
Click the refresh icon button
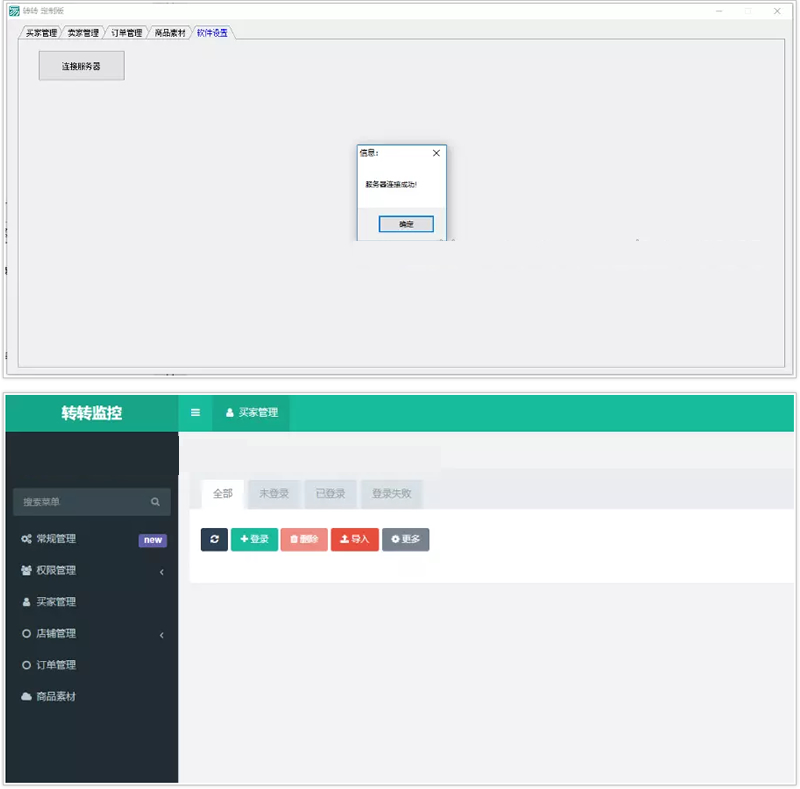click(x=214, y=539)
